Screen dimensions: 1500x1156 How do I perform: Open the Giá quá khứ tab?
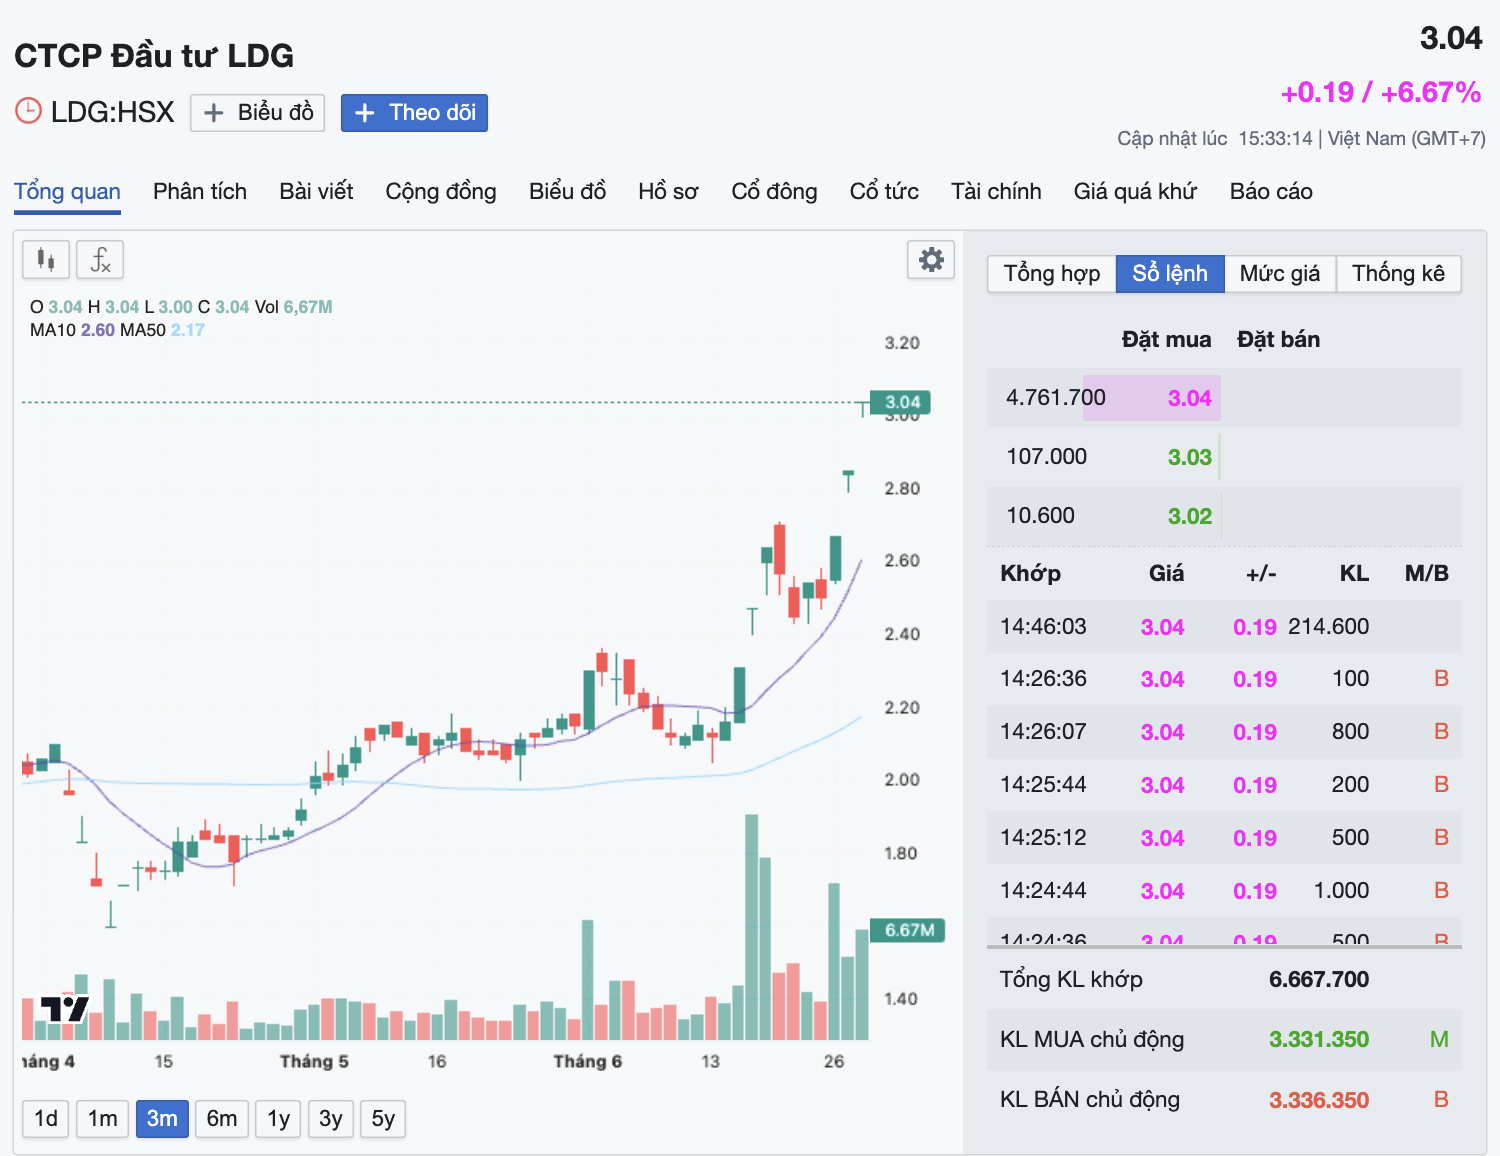point(1135,191)
